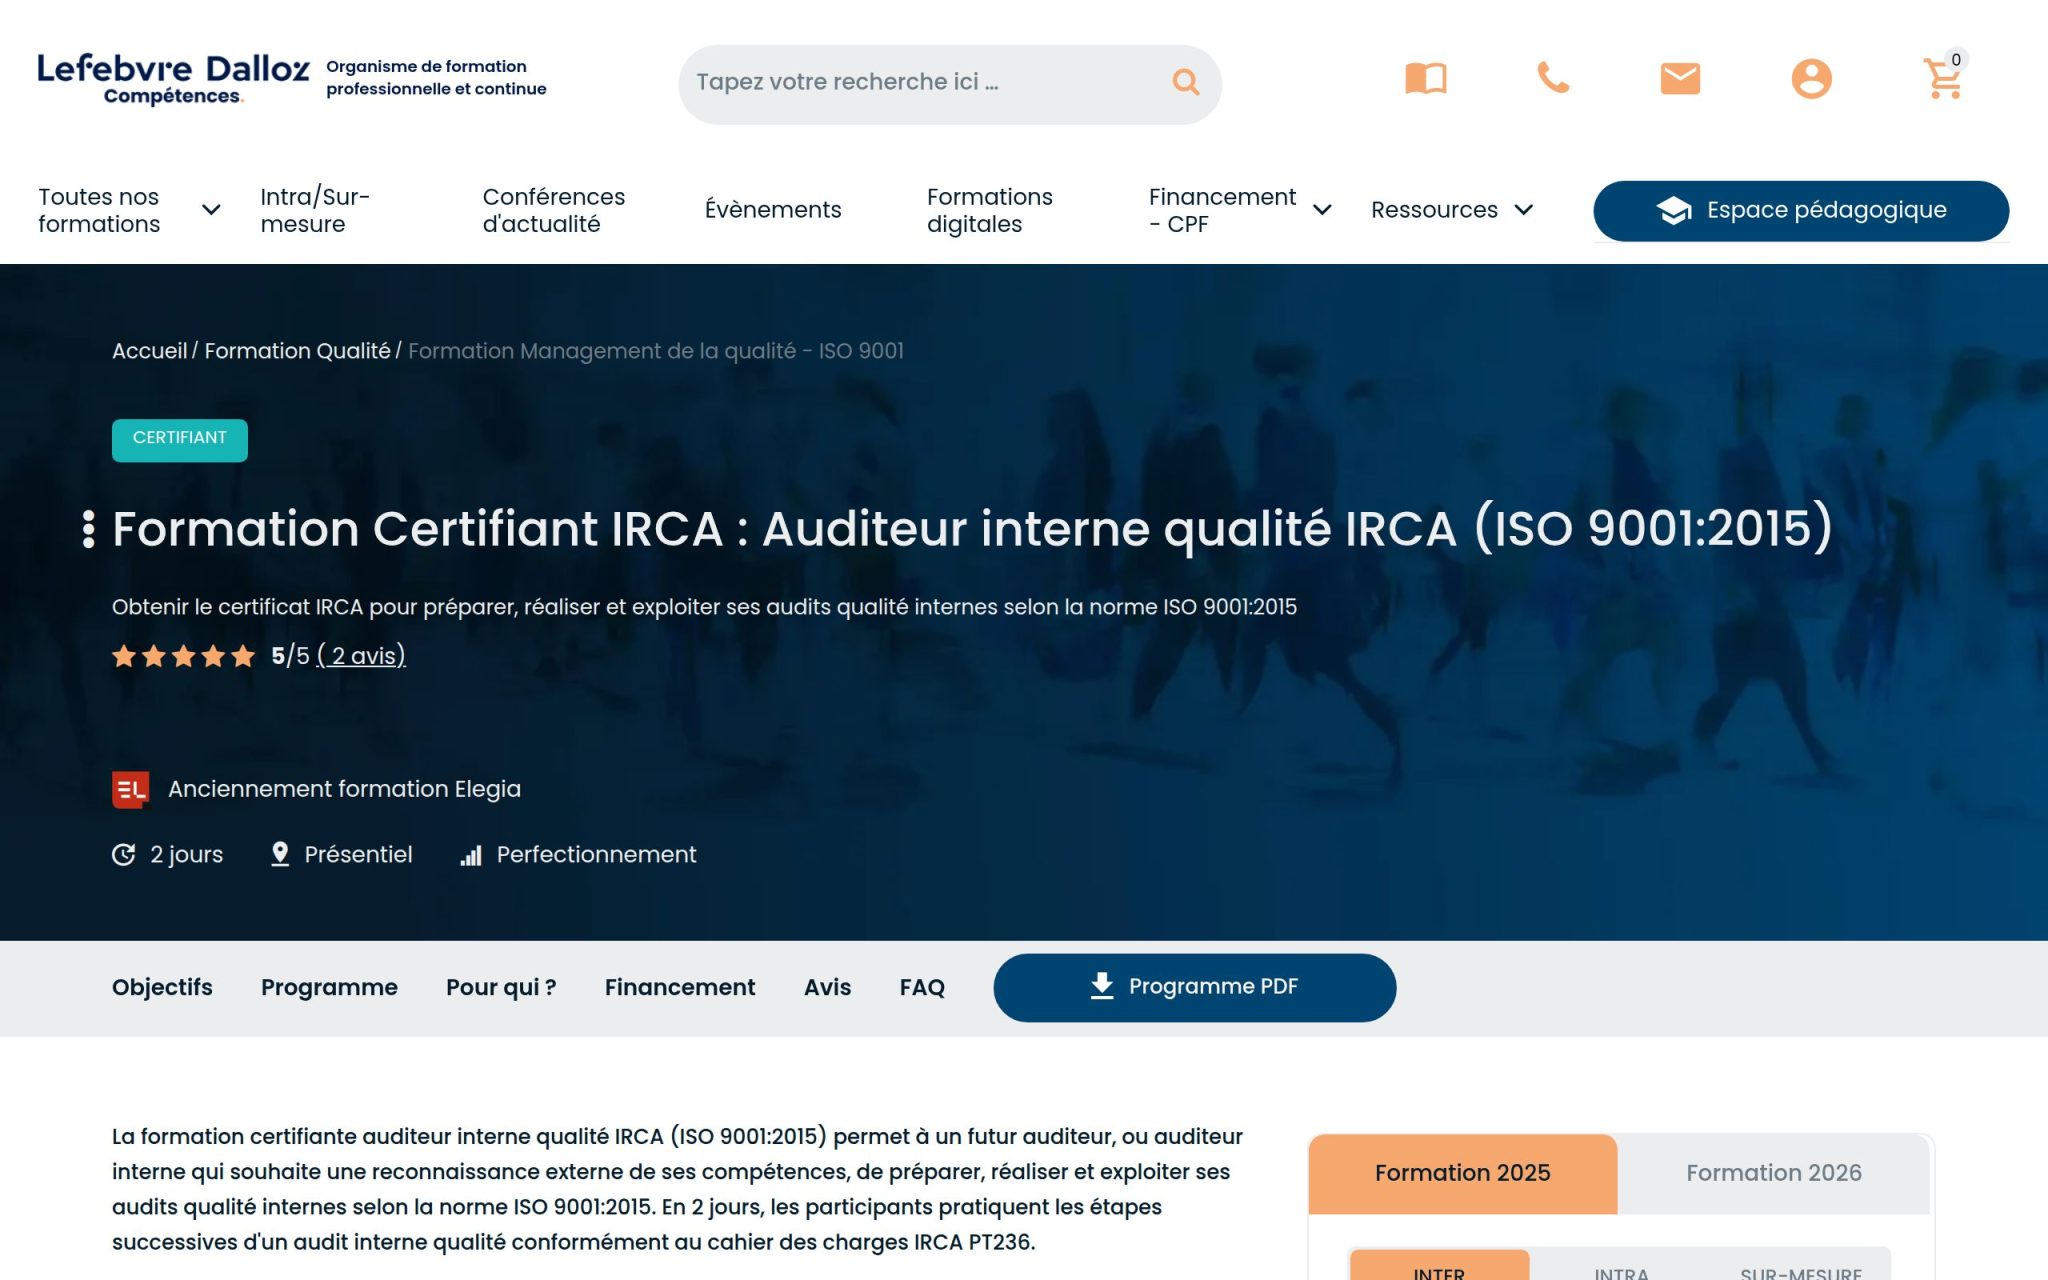Viewport: 2048px width, 1280px height.
Task: Click the Lefebvre Dalloz Compétences logo
Action: (173, 79)
